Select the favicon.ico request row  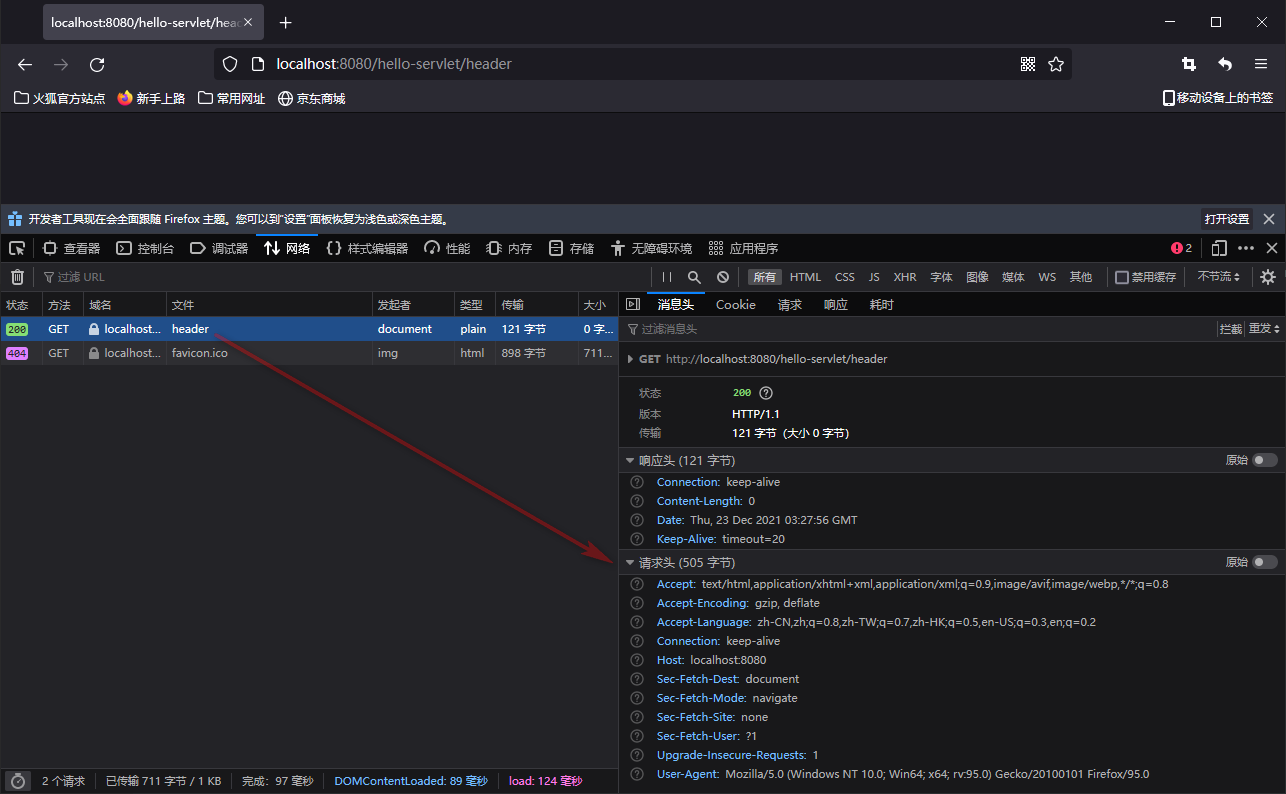point(309,353)
